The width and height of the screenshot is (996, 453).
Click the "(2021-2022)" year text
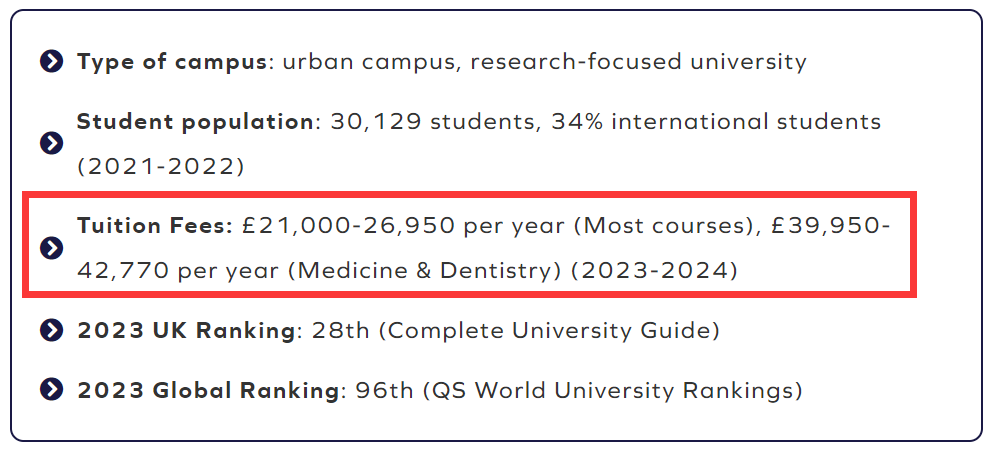(x=160, y=165)
